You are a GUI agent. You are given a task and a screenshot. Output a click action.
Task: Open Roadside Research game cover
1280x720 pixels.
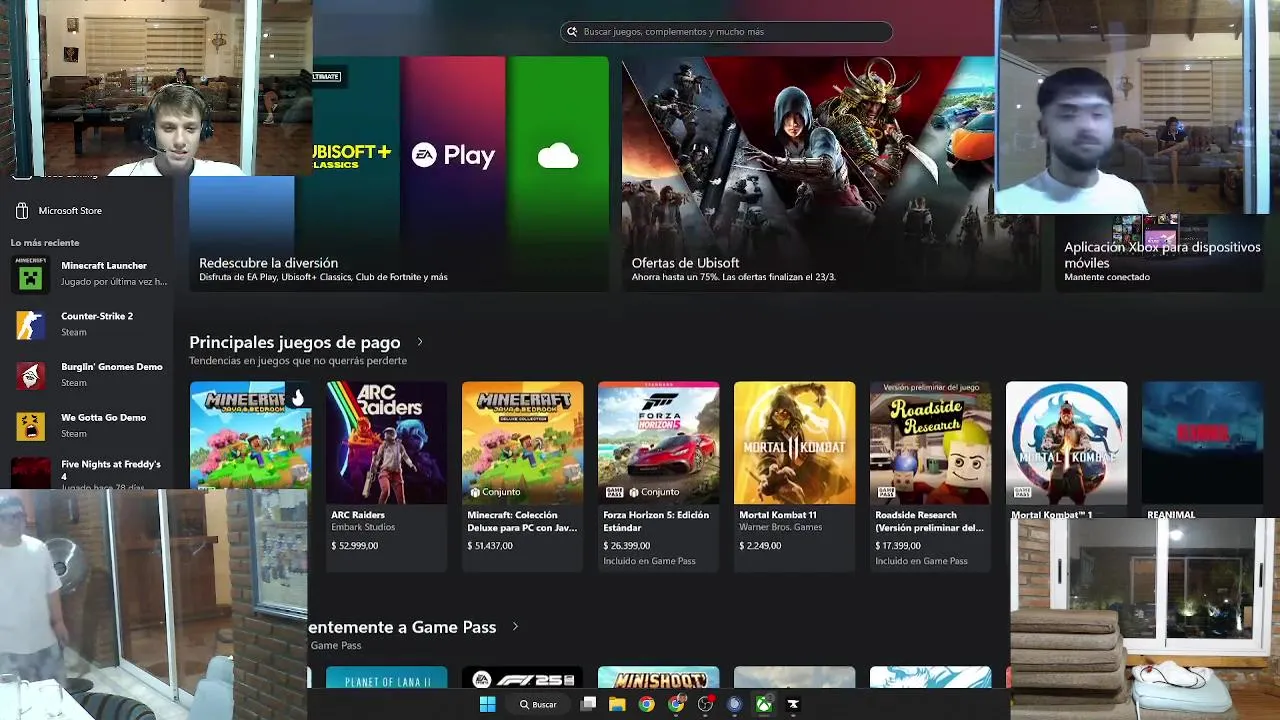930,442
